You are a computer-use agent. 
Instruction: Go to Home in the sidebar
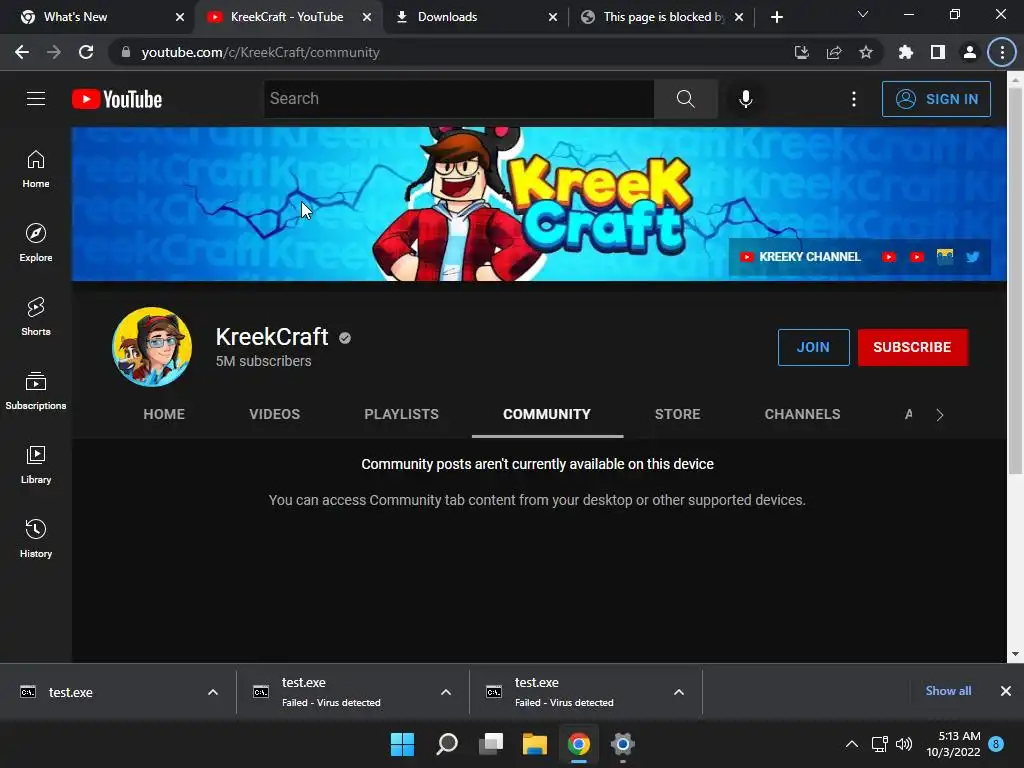click(36, 169)
